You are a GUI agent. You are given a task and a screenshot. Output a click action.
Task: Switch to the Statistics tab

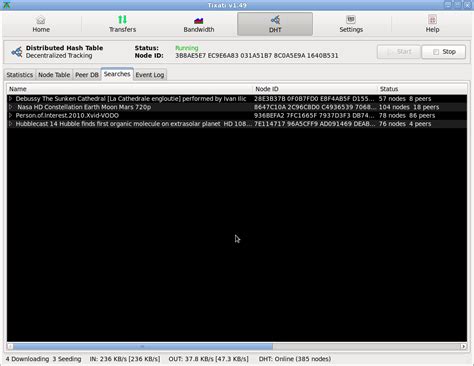point(20,75)
